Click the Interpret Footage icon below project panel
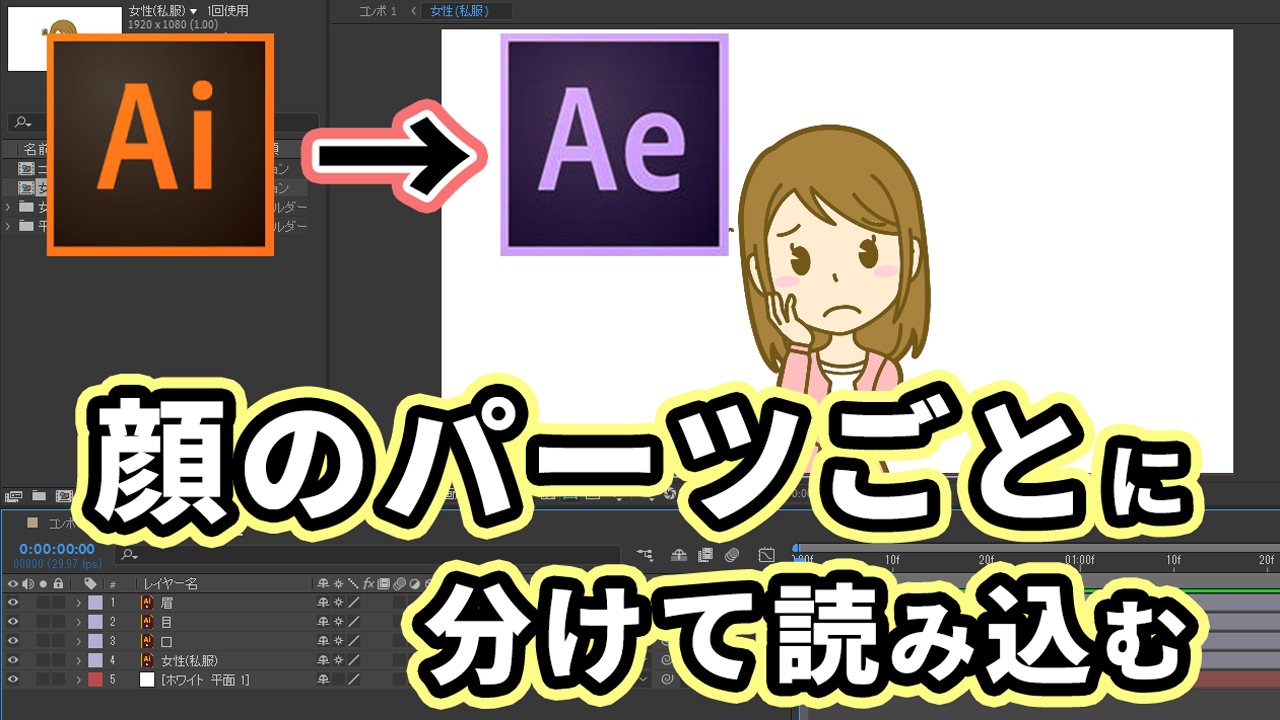1280x720 pixels. [13, 496]
